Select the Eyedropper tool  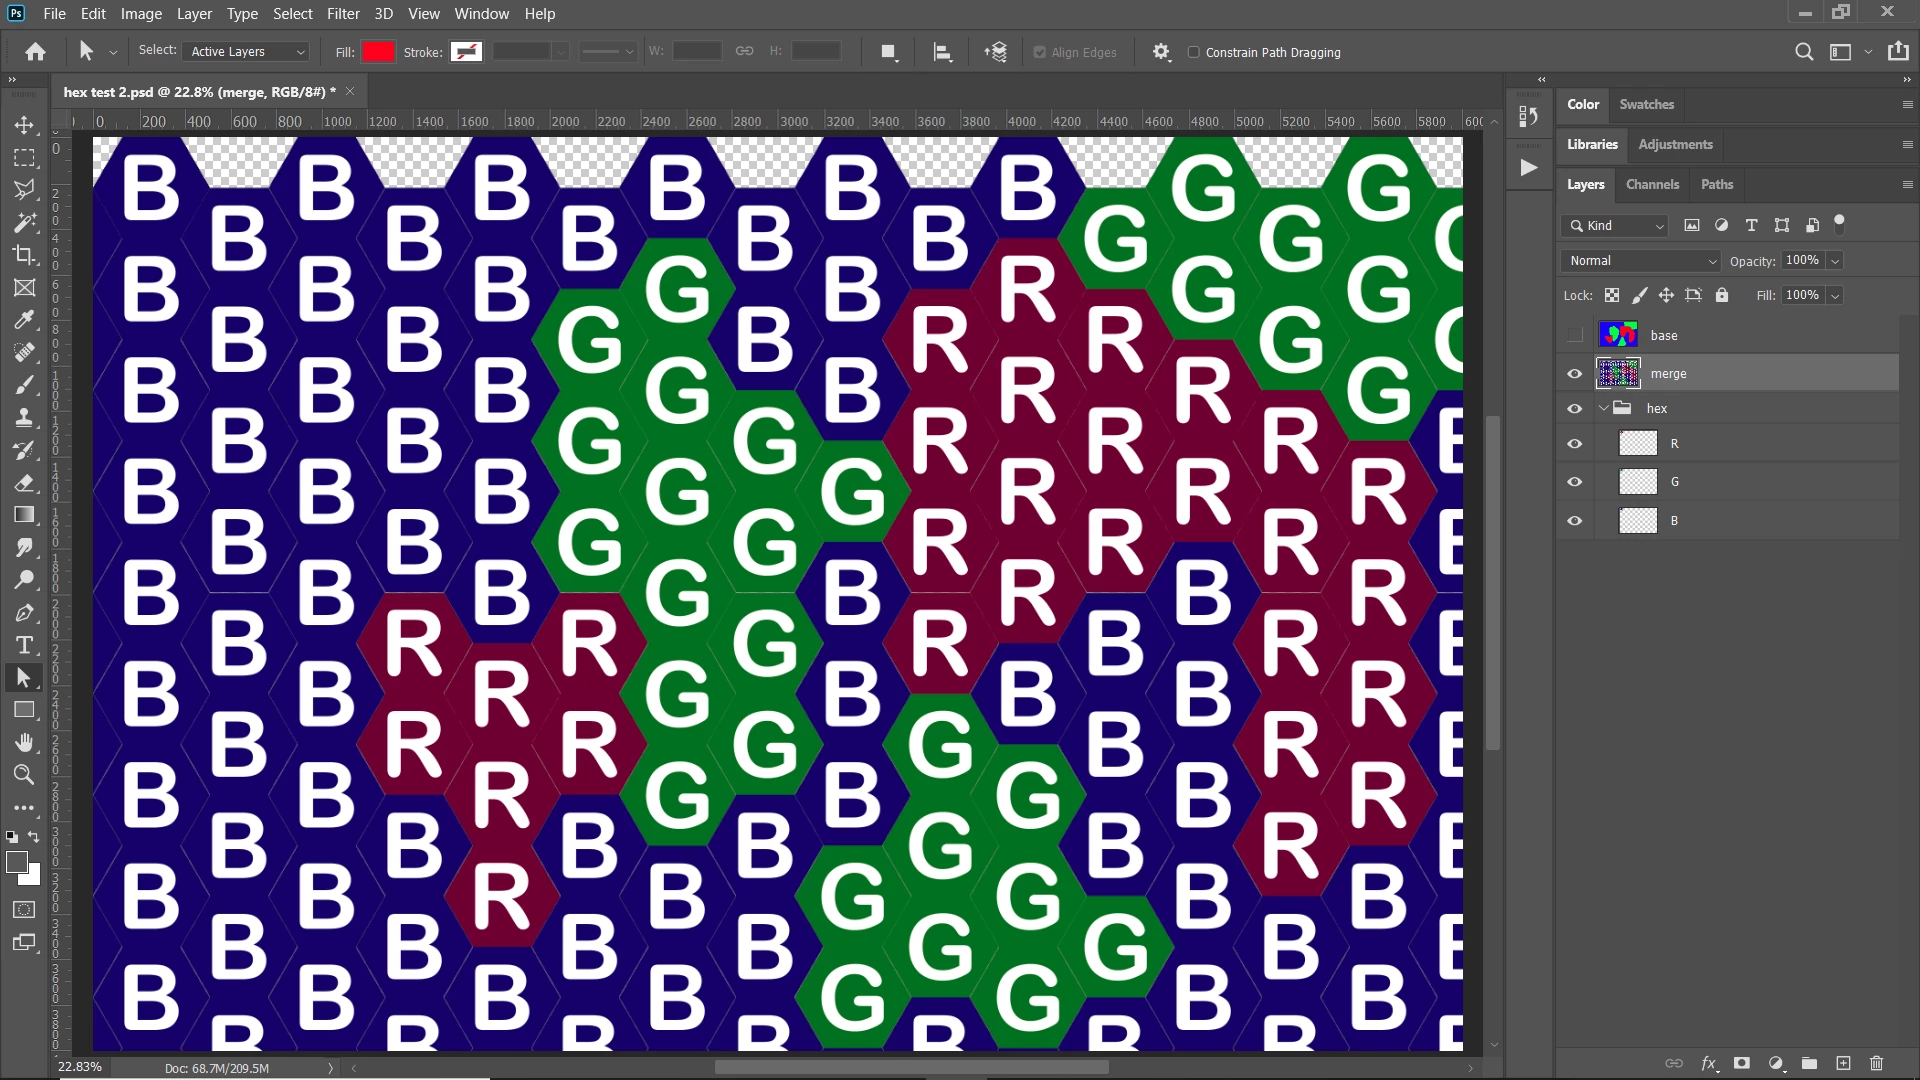click(x=24, y=320)
